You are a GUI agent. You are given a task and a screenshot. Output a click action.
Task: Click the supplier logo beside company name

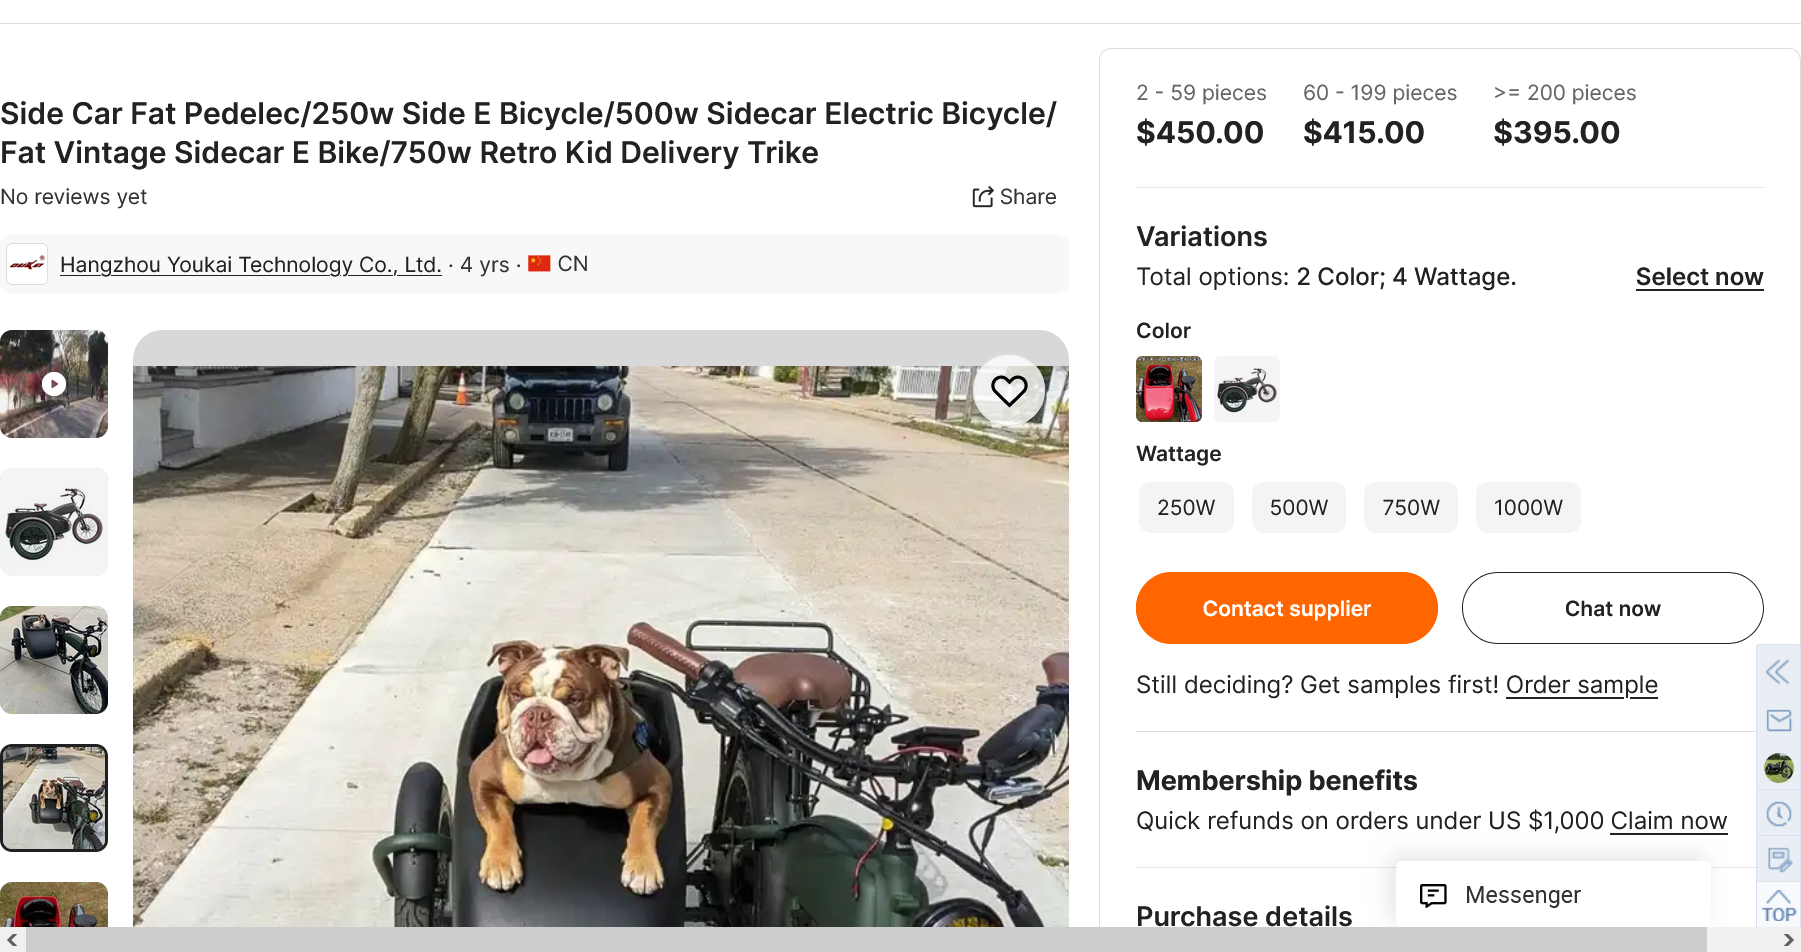pos(27,265)
